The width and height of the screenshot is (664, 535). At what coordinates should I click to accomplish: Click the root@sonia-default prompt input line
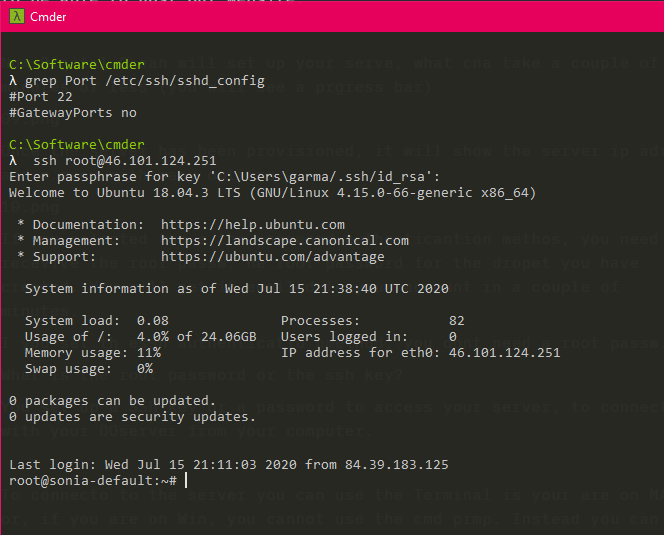pos(98,481)
